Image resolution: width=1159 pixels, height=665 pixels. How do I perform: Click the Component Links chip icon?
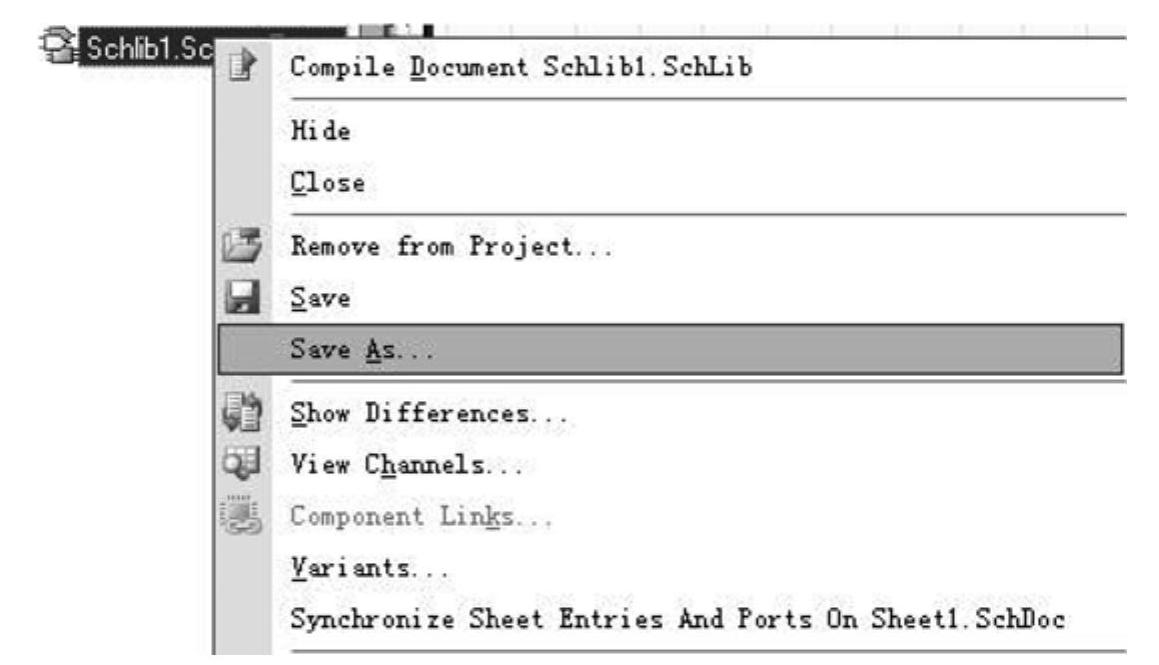[242, 515]
